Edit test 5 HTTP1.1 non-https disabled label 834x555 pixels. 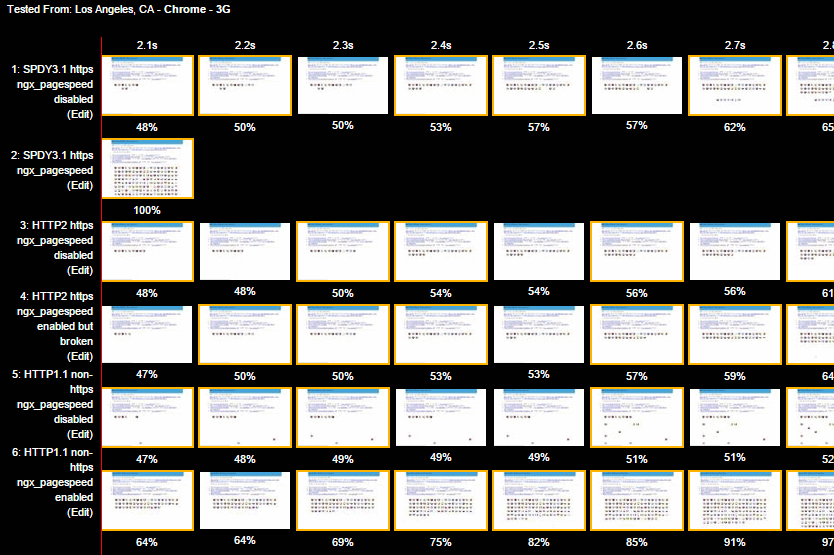pos(79,434)
